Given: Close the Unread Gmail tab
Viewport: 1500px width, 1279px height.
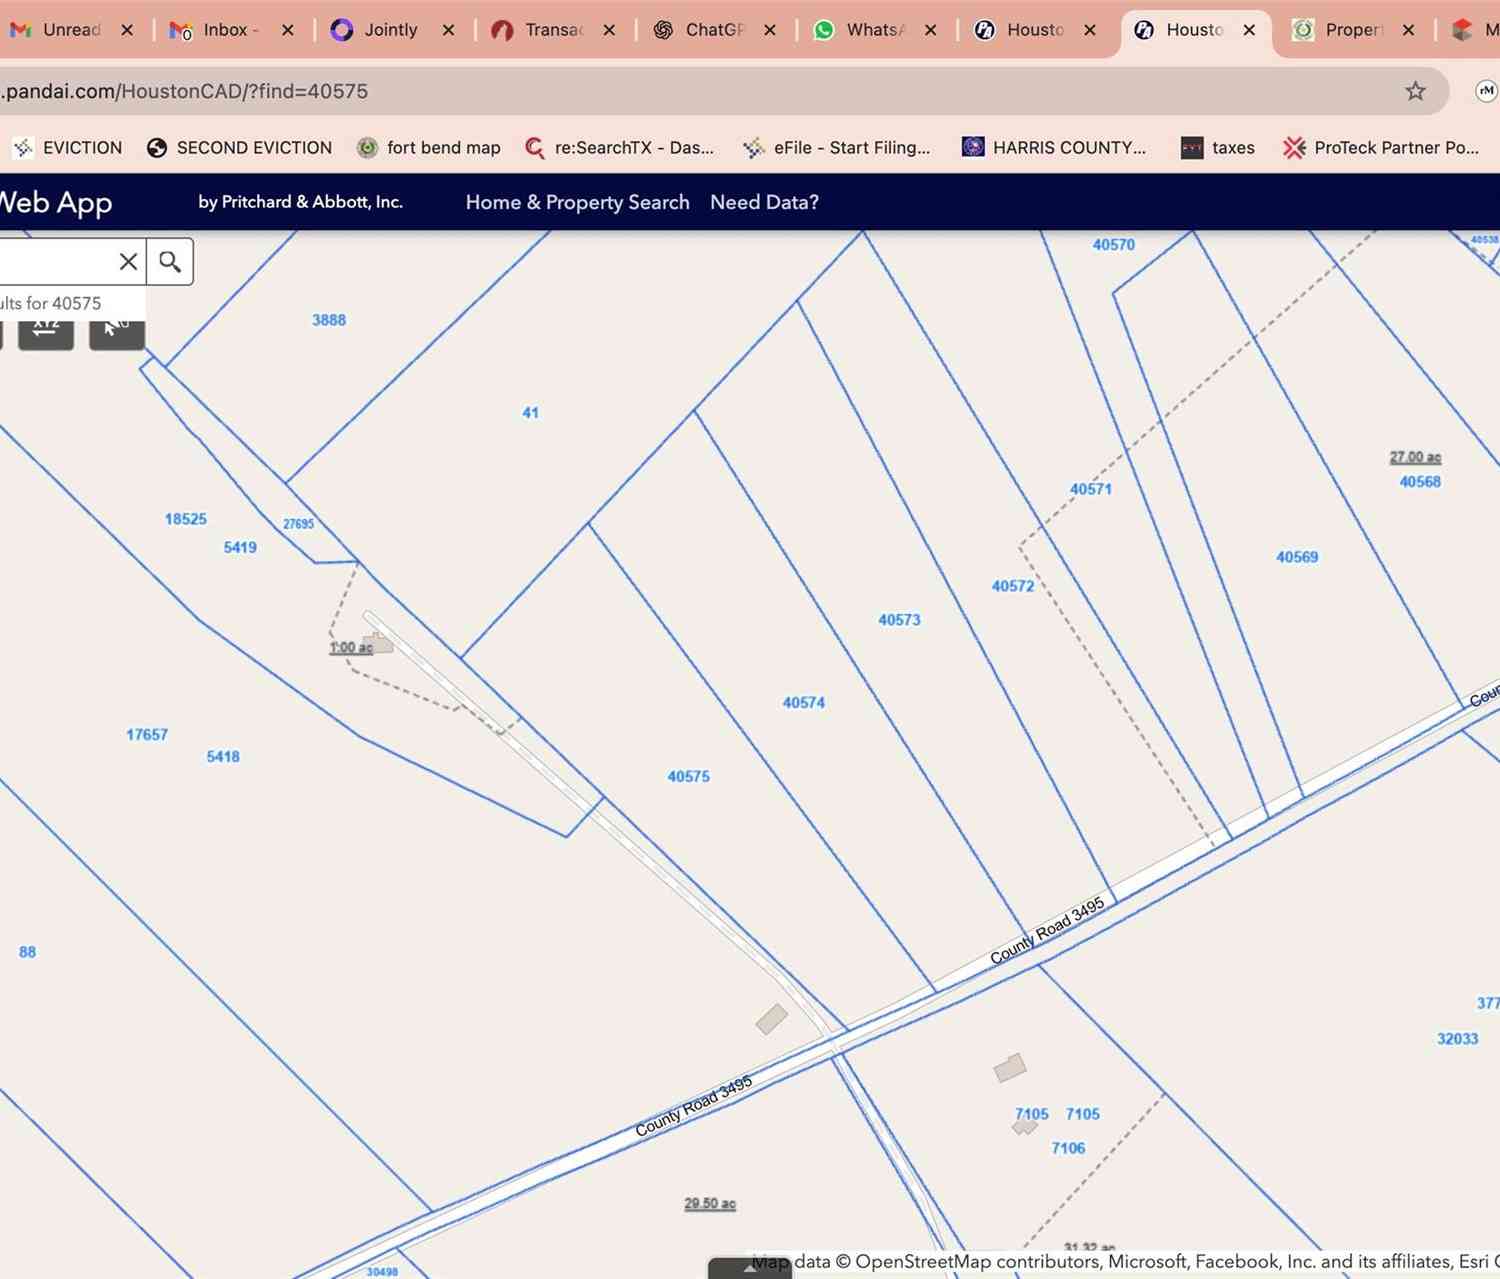Looking at the screenshot, I should click(x=127, y=30).
